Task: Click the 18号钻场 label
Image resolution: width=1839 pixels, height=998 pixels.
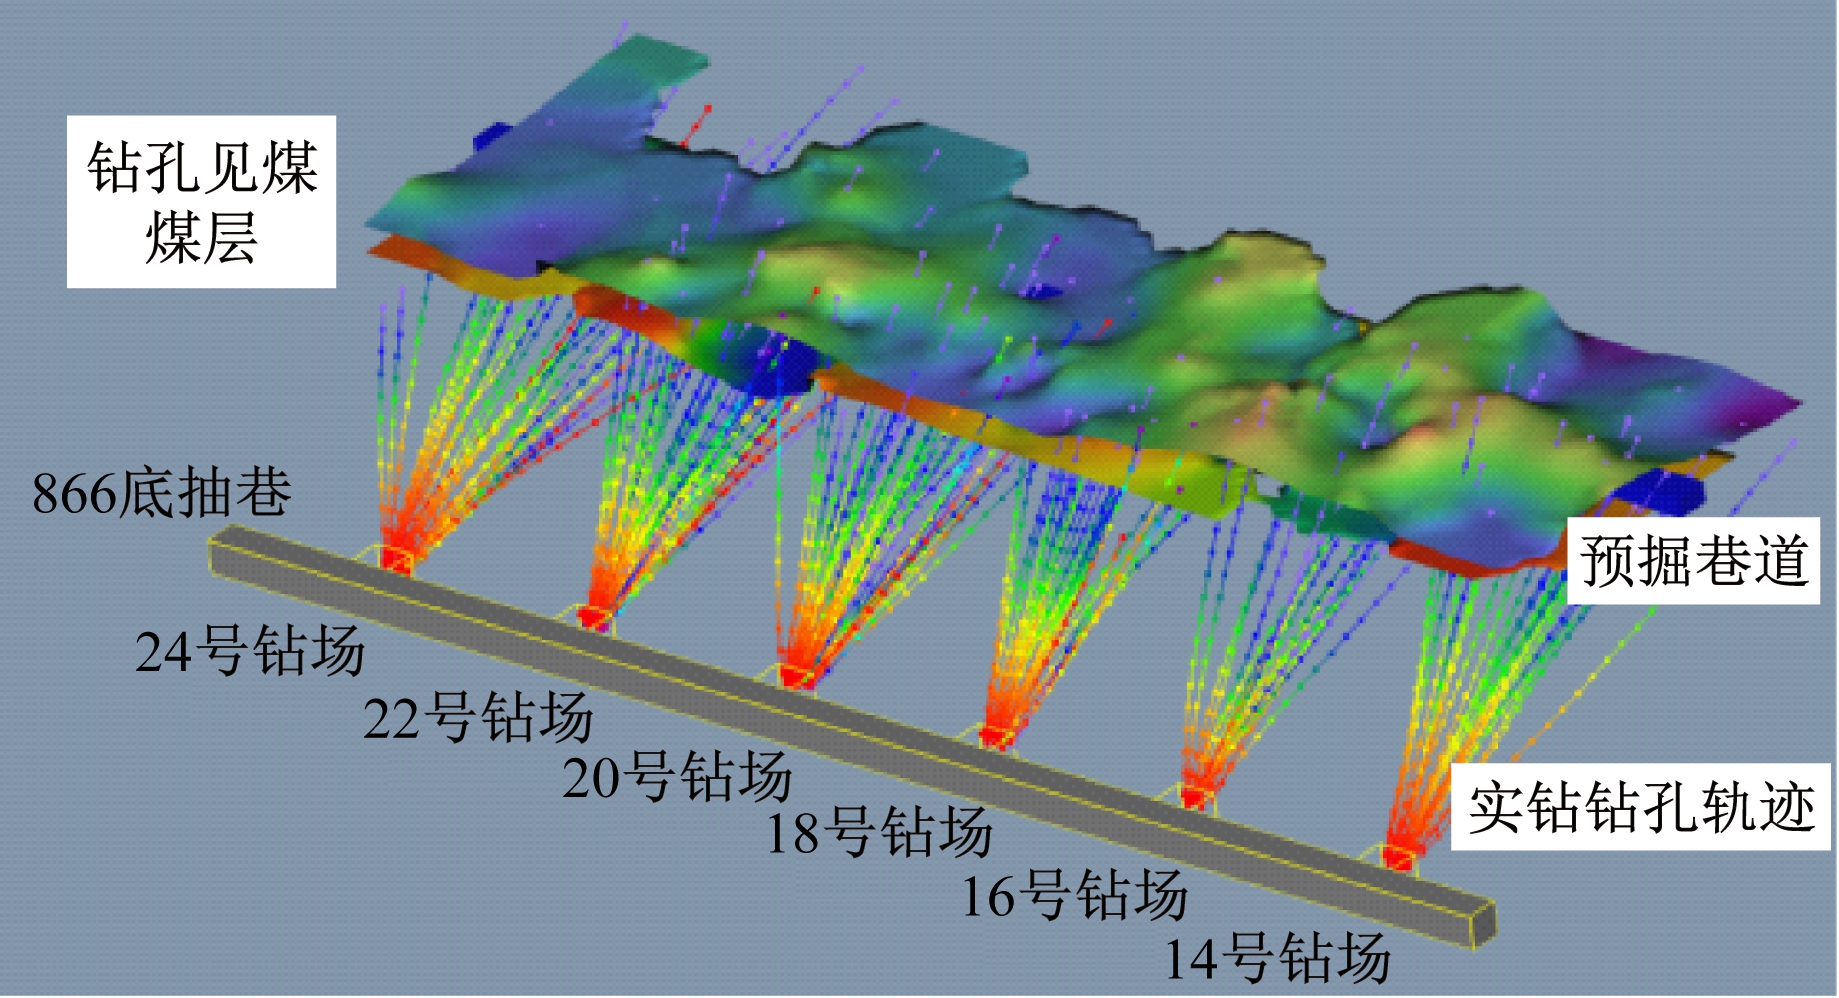Action: (x=878, y=833)
